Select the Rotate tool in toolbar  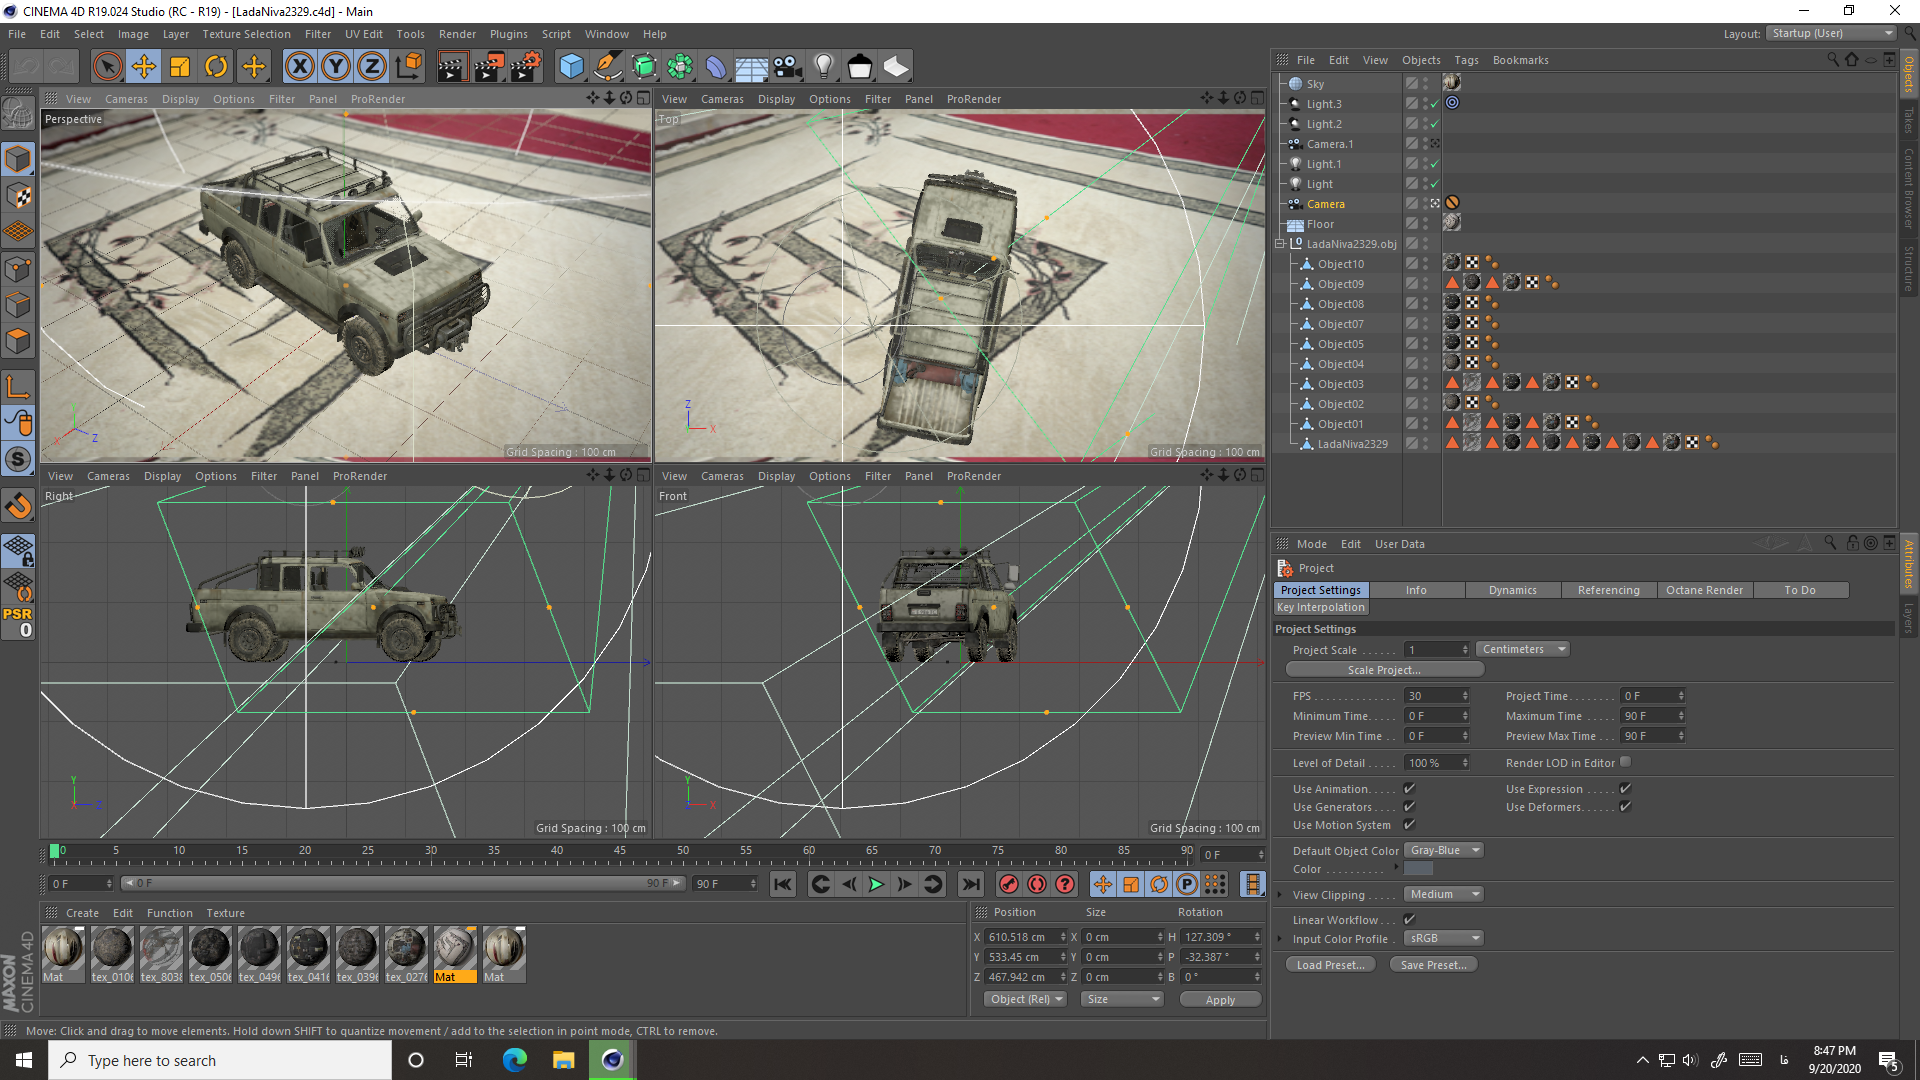[216, 66]
